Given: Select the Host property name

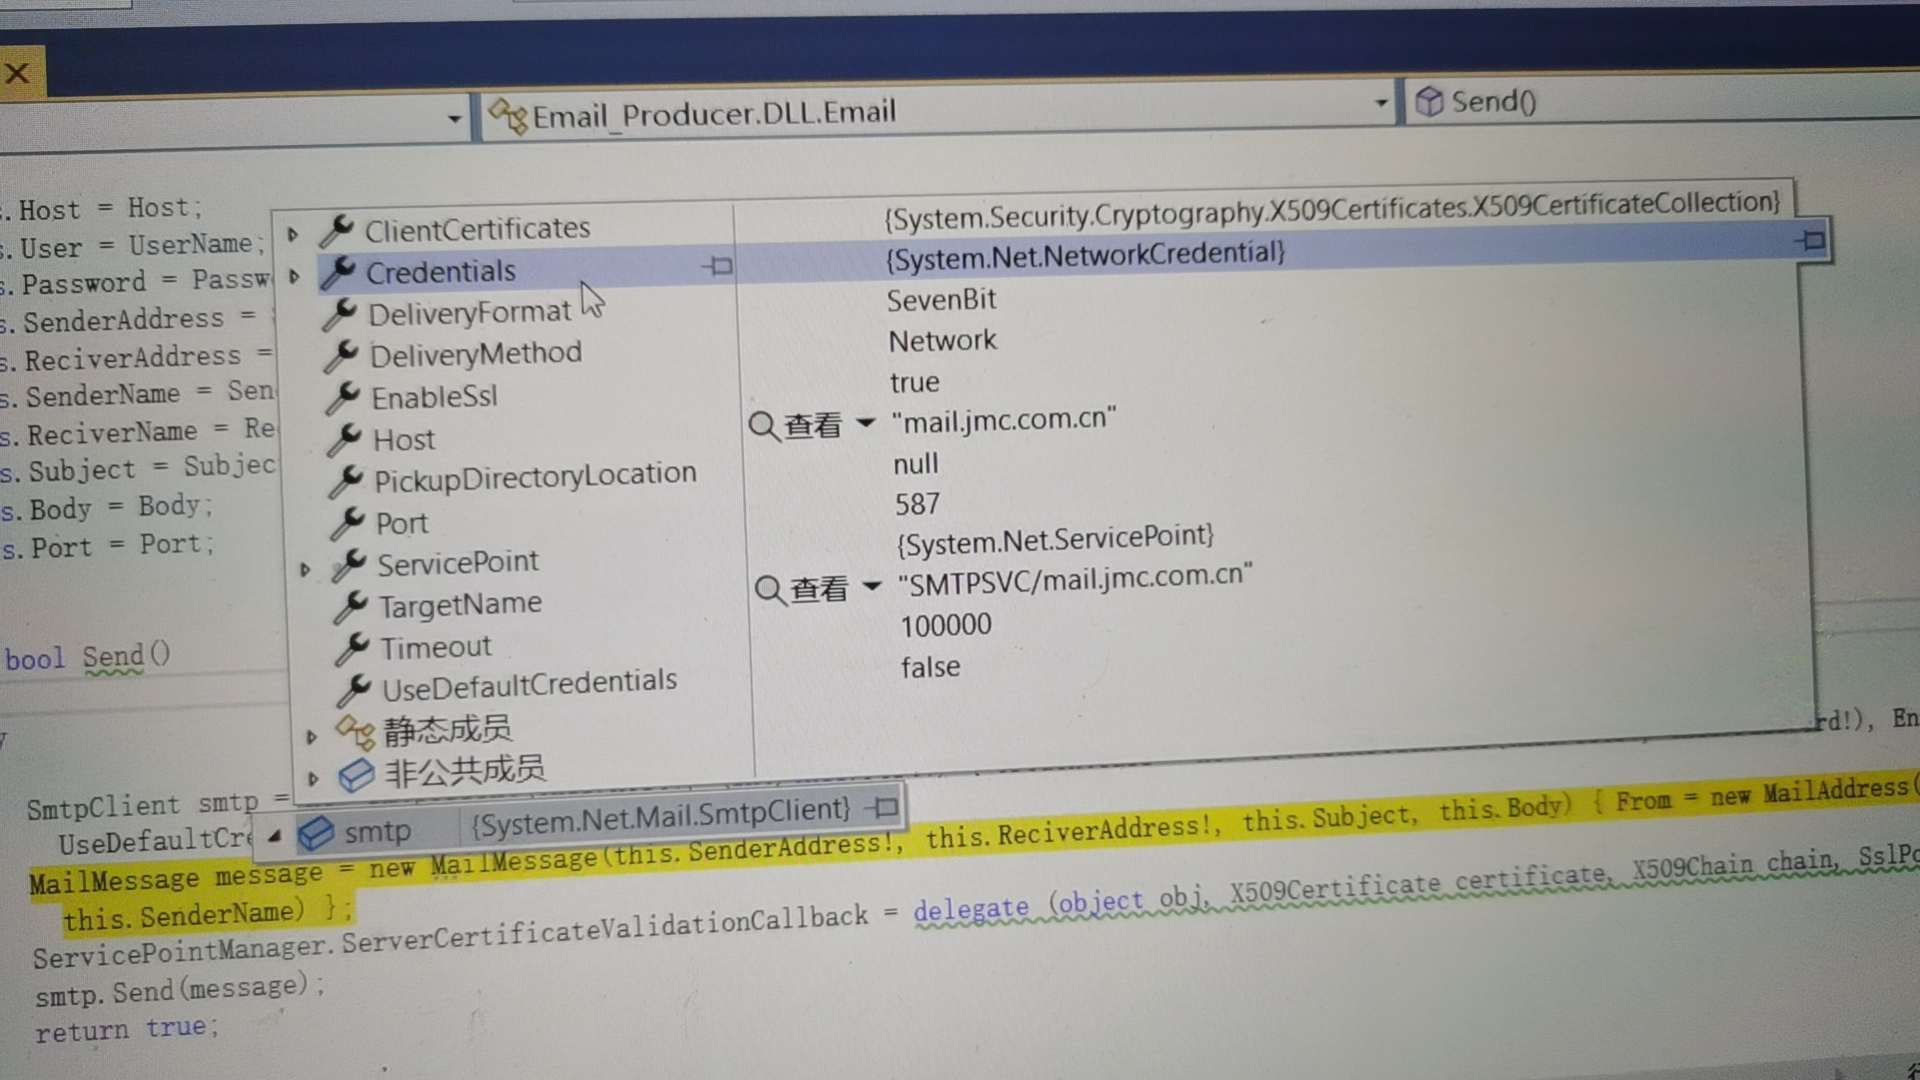Looking at the screenshot, I should click(404, 440).
